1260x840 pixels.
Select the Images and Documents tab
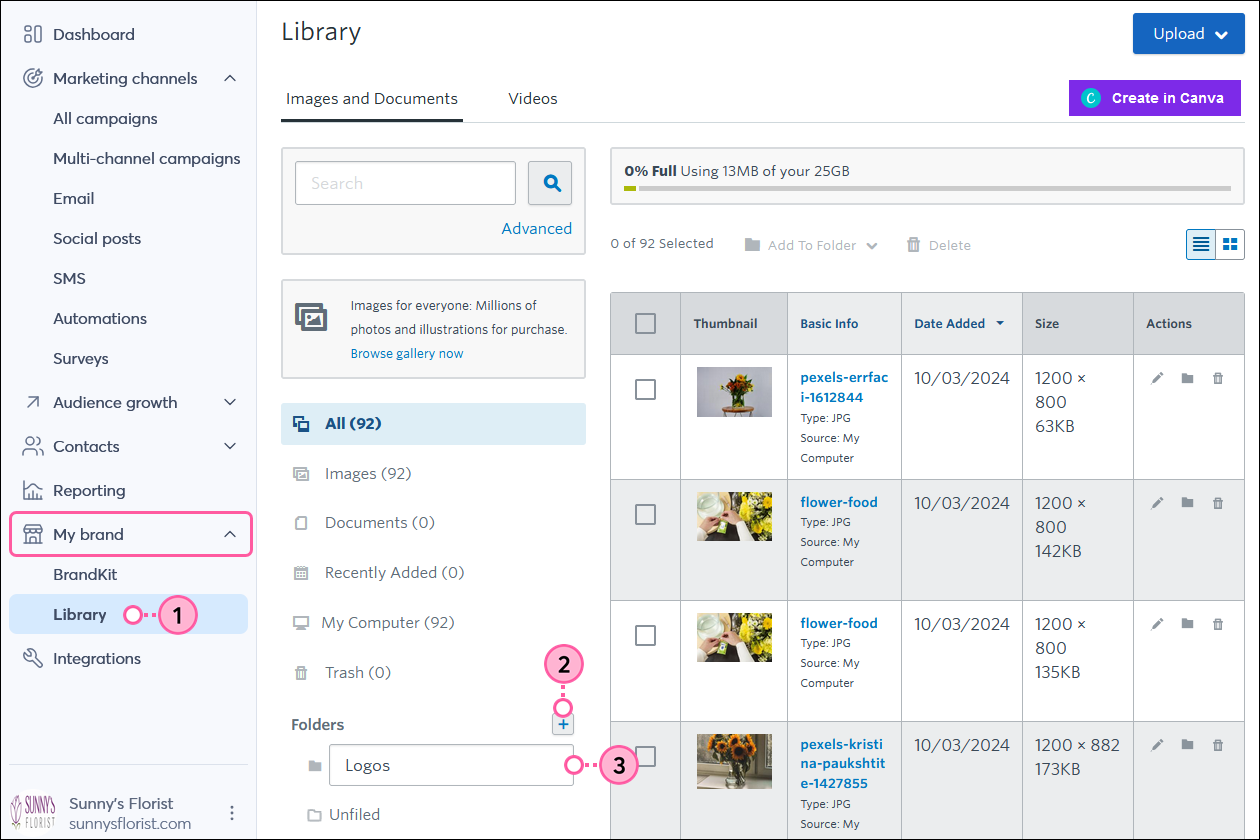pos(372,99)
